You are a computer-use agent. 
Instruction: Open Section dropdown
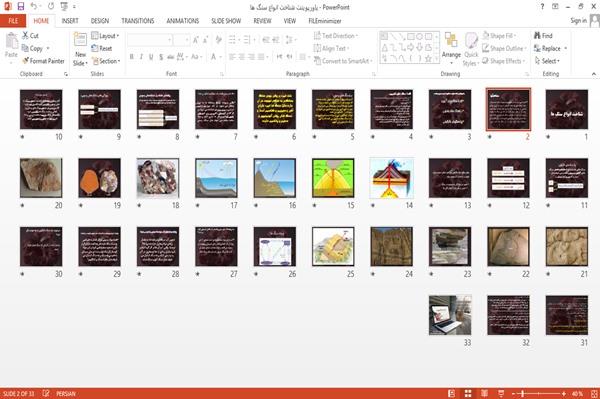[106, 61]
